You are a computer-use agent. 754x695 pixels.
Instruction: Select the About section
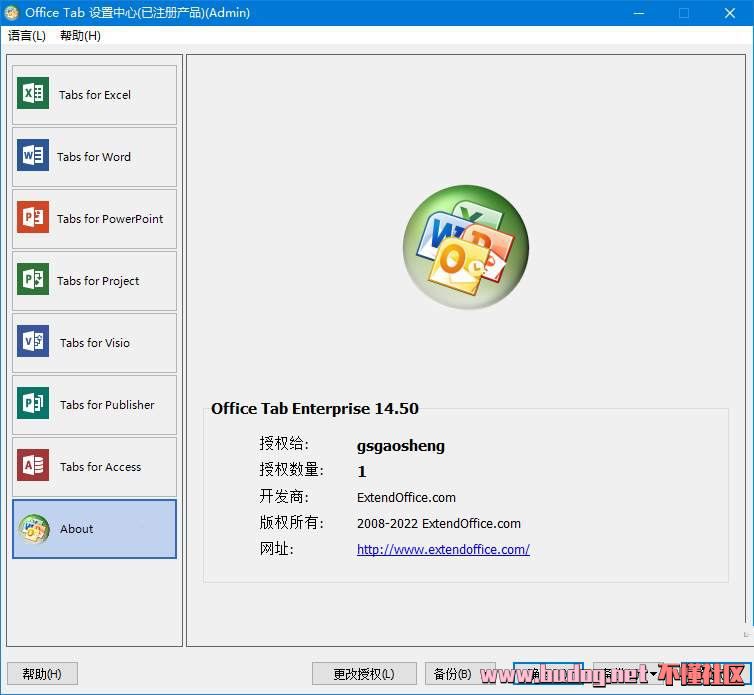click(x=94, y=529)
